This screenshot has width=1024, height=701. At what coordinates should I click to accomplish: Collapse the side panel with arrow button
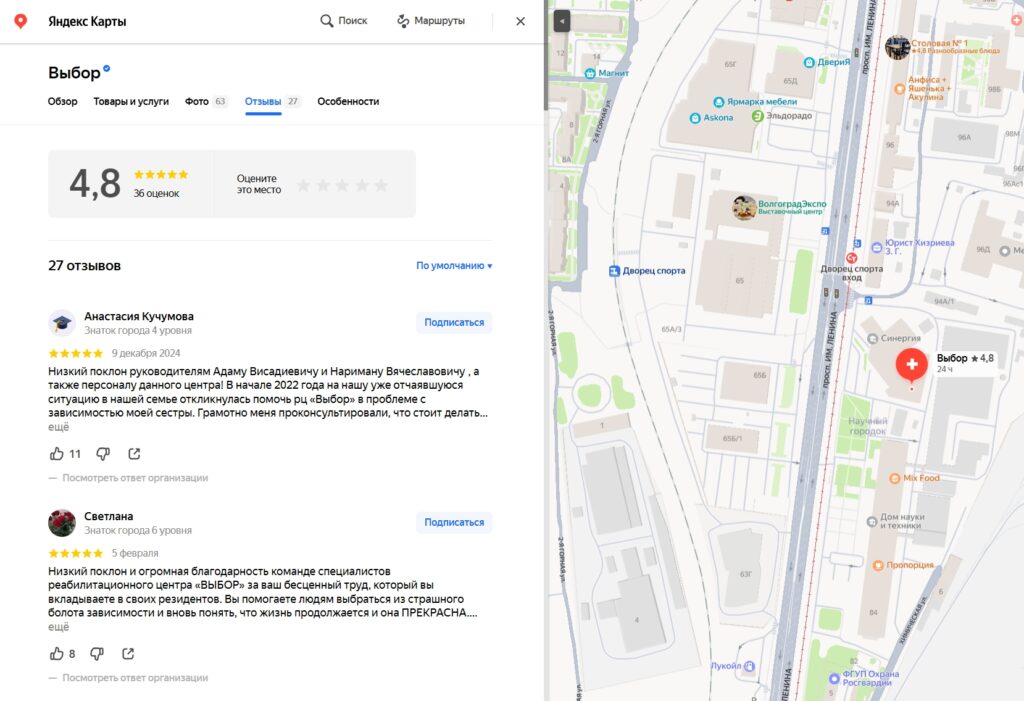562,21
